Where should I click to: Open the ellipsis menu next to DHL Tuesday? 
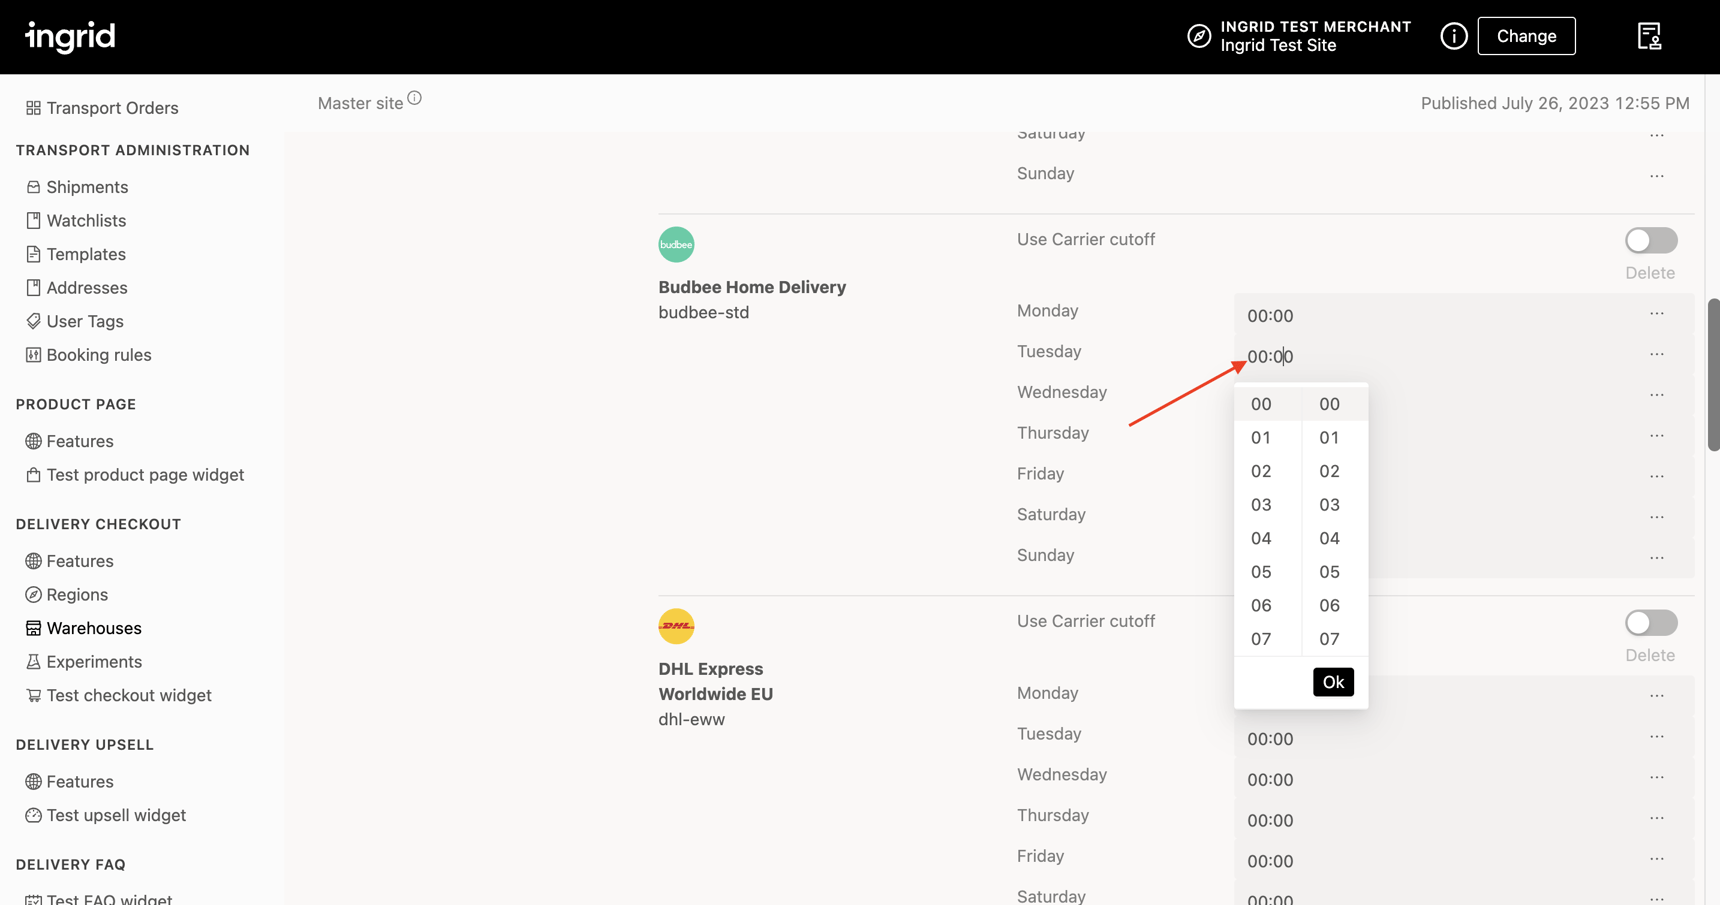[x=1656, y=736]
